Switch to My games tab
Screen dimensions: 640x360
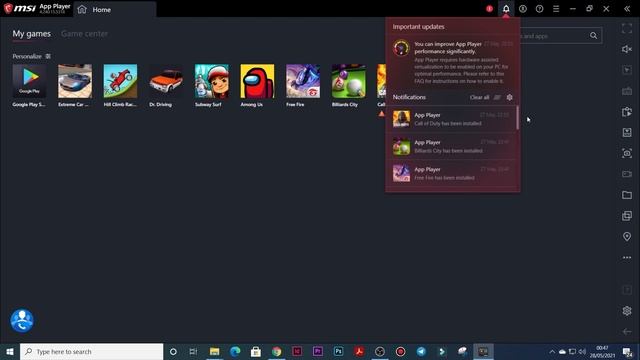(31, 34)
